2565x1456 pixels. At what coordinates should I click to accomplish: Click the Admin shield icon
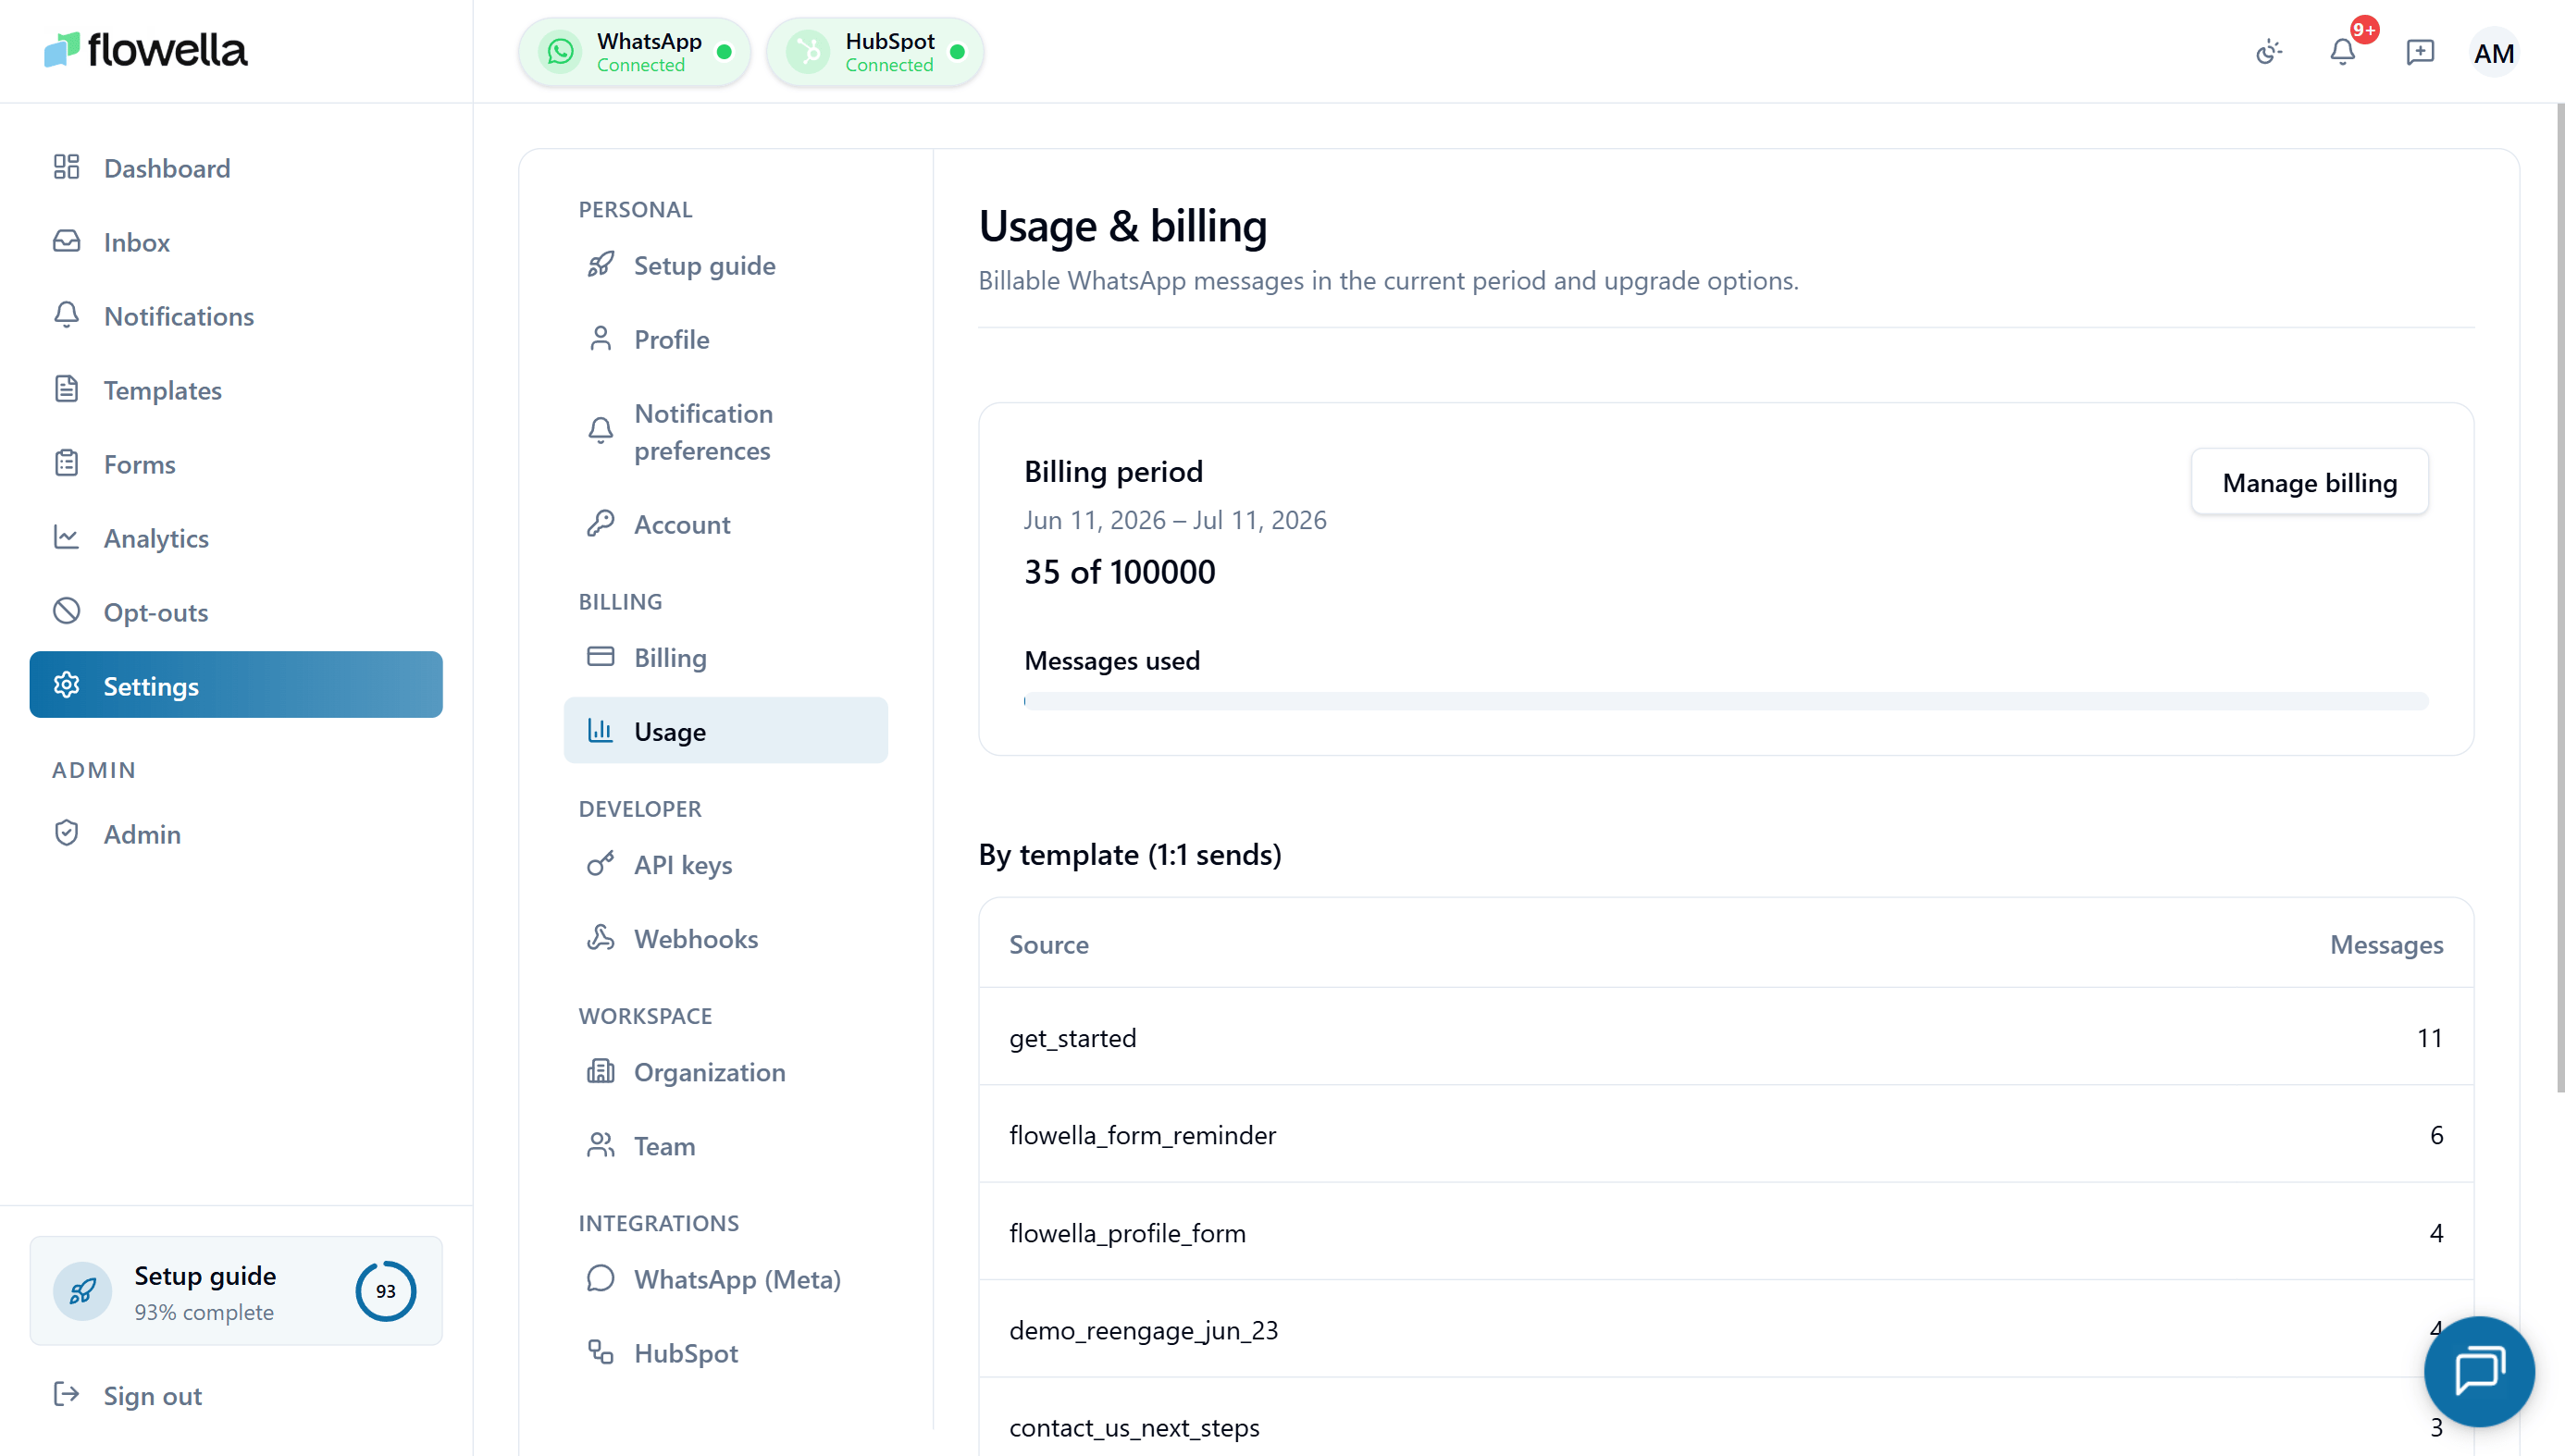coord(66,833)
